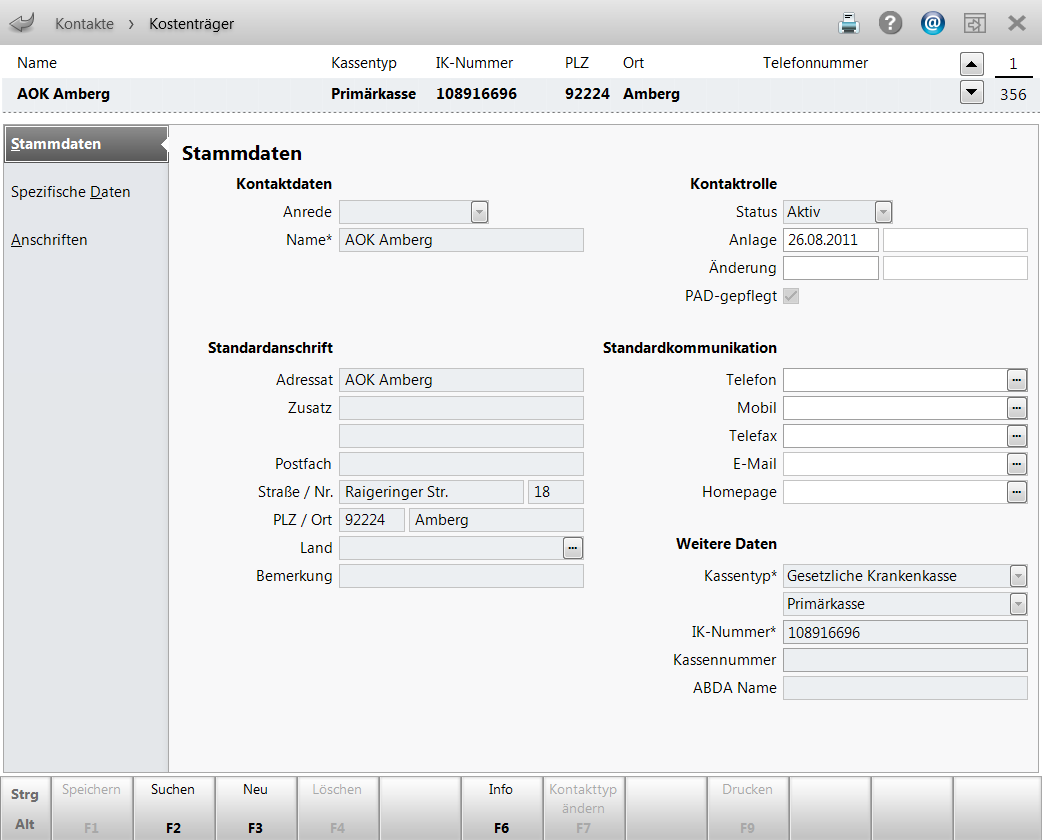Go to next record with down arrow
The image size is (1042, 840).
point(972,92)
